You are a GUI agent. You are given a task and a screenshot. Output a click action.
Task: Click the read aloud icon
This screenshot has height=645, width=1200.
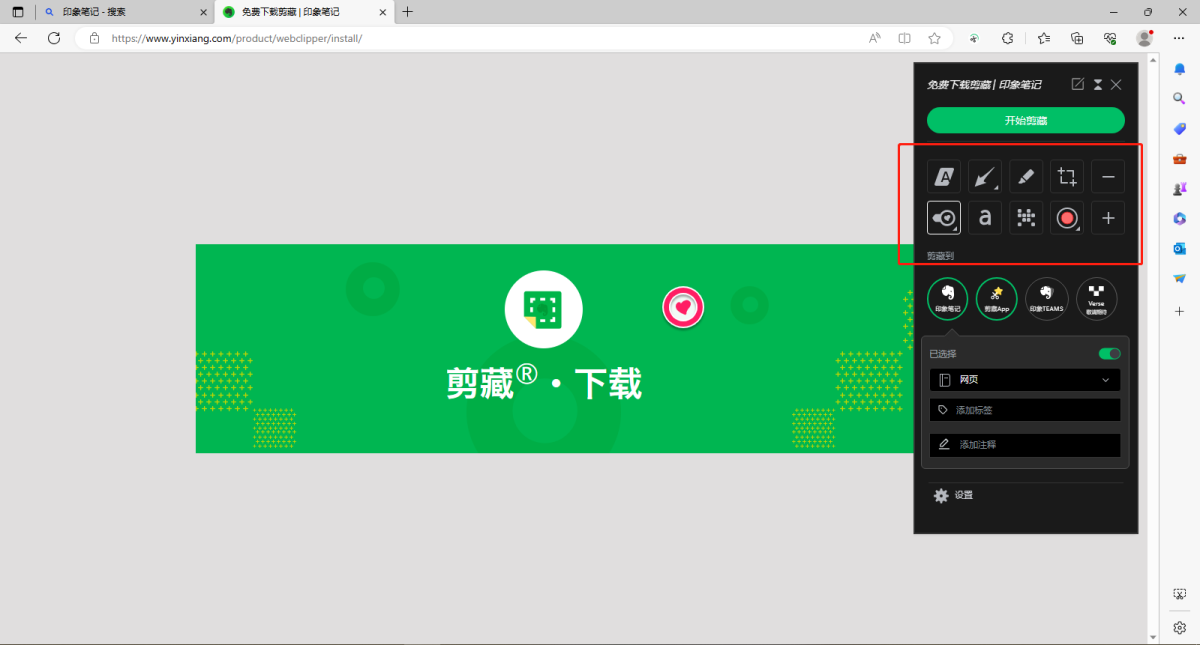coord(875,38)
